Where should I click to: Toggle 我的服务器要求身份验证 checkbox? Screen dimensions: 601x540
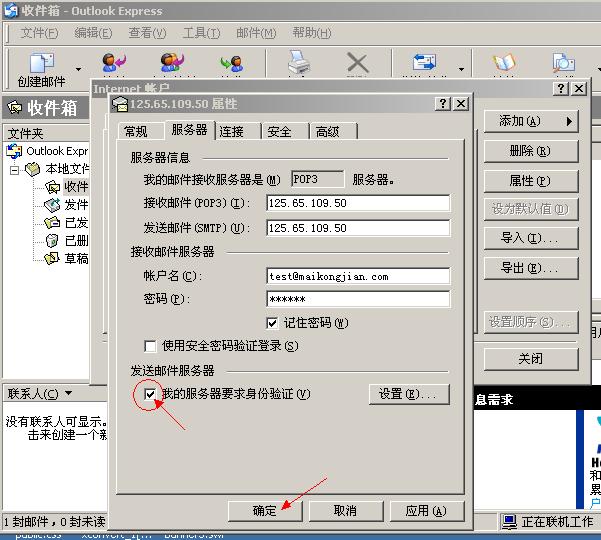pos(150,394)
